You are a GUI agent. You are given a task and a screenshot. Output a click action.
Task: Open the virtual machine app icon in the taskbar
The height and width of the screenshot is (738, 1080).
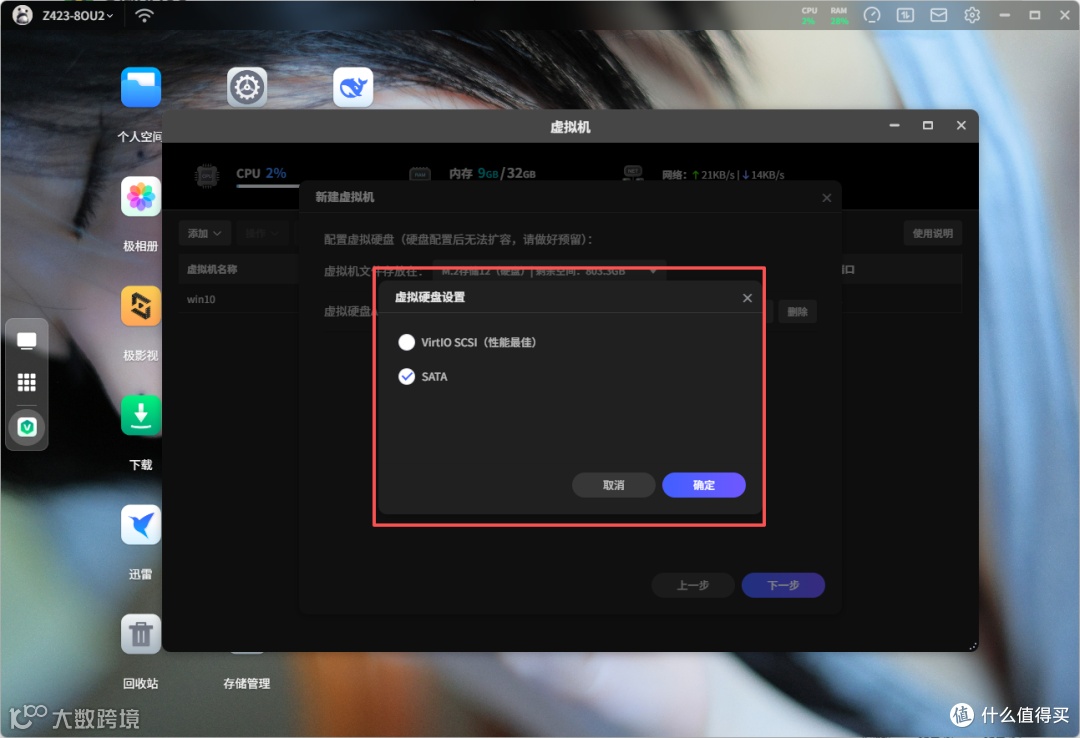[x=27, y=426]
